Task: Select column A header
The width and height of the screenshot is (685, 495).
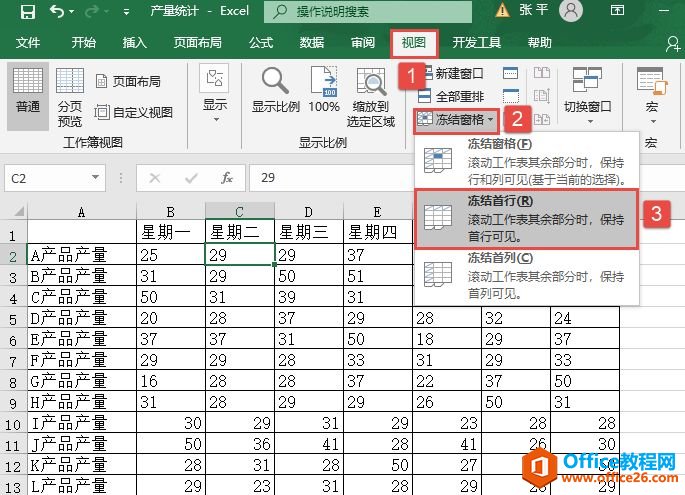Action: point(82,212)
